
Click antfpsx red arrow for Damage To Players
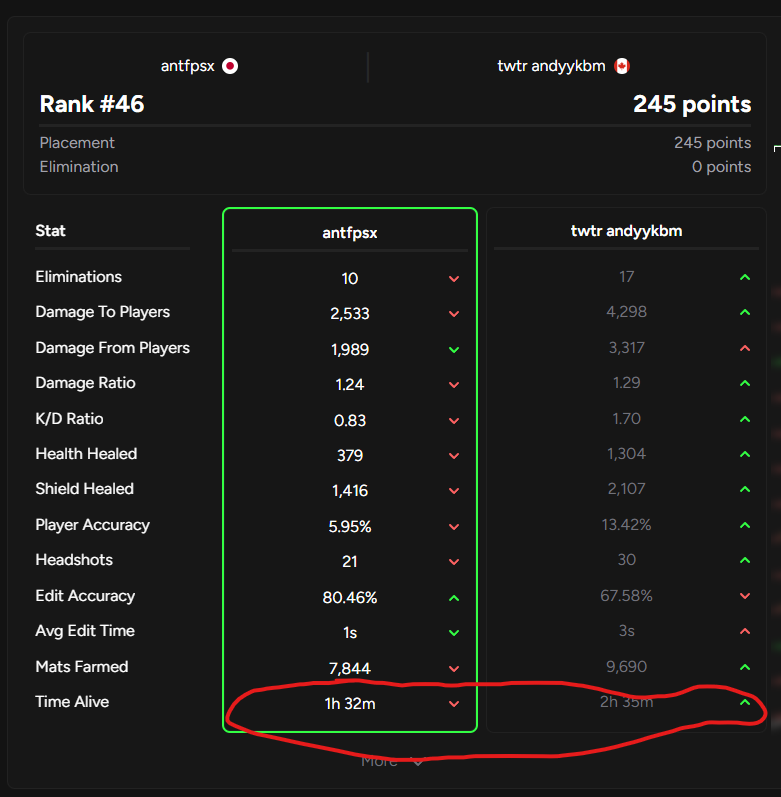(x=454, y=314)
